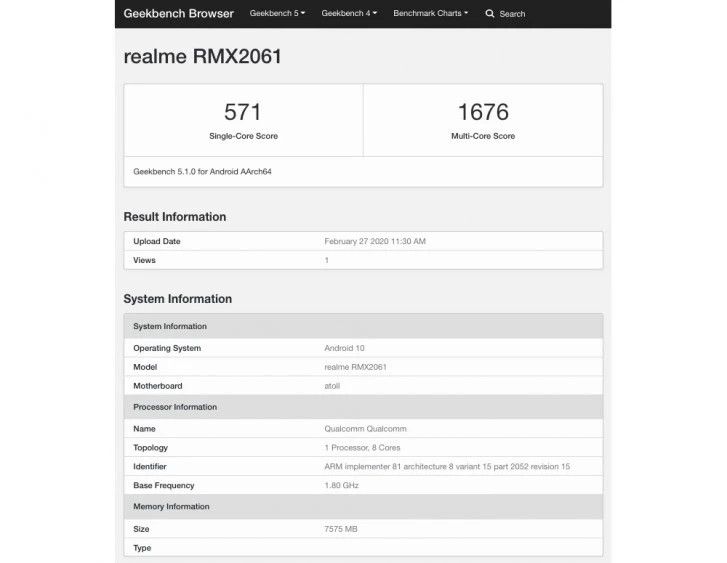Click the Single-Core Score label
Screen dimensions: 727x563
point(243,136)
